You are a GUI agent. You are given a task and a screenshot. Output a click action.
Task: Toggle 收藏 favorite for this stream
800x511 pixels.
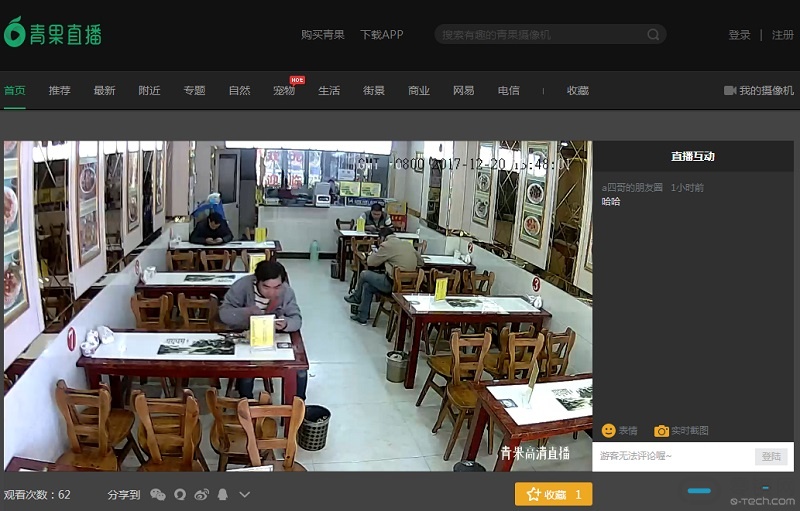point(553,495)
